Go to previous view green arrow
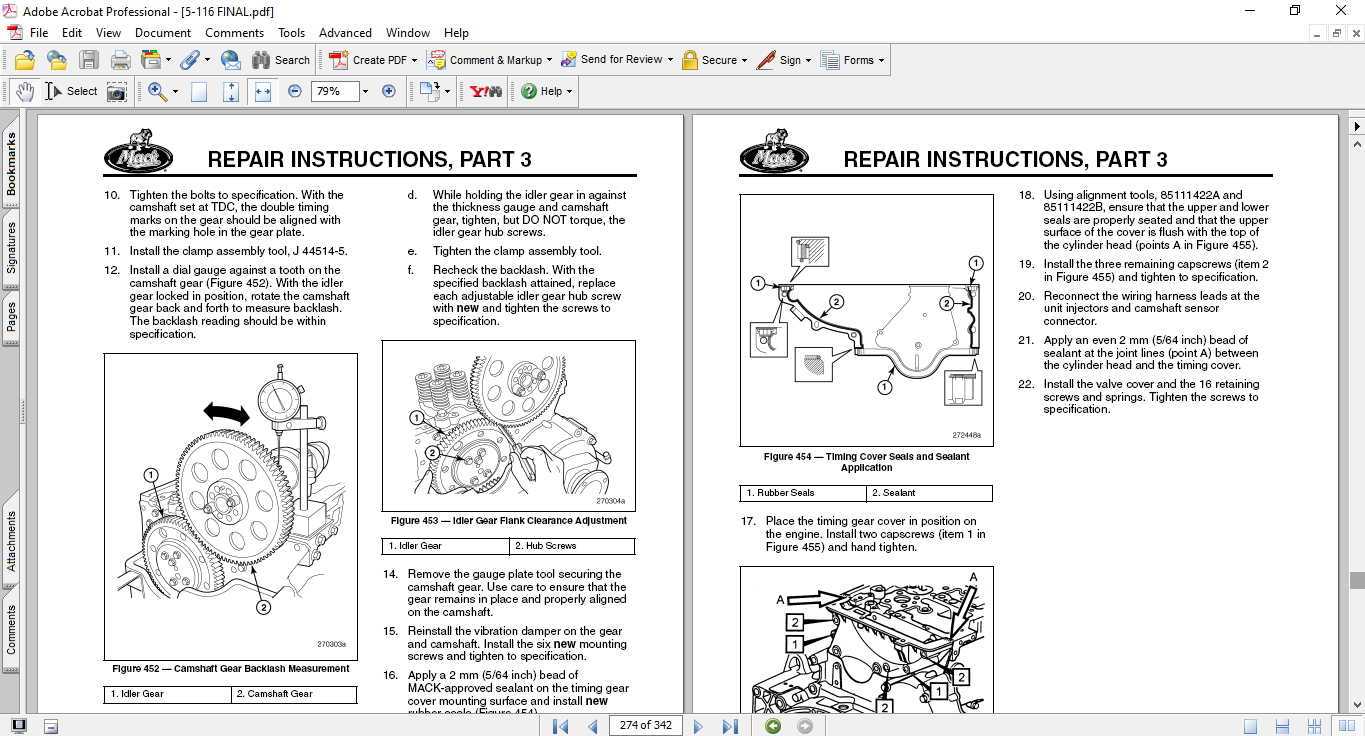Screen dimensions: 1365x736 tap(773, 725)
